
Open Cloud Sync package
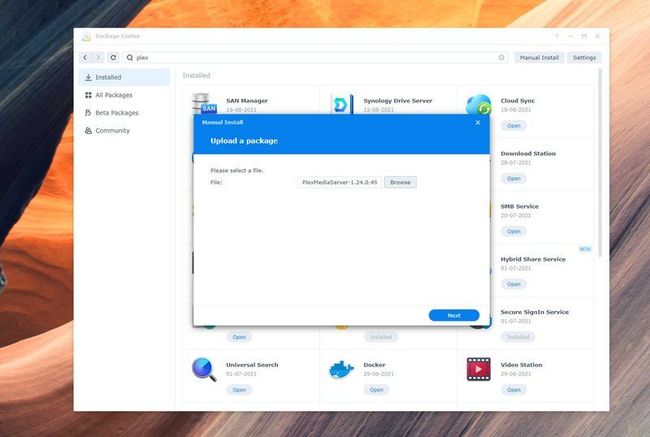(x=514, y=126)
